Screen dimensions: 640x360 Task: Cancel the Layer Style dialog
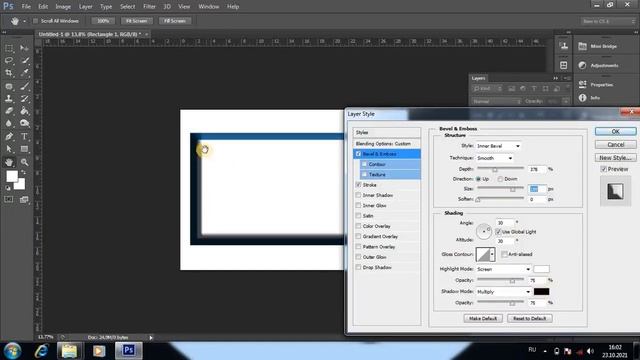click(616, 144)
